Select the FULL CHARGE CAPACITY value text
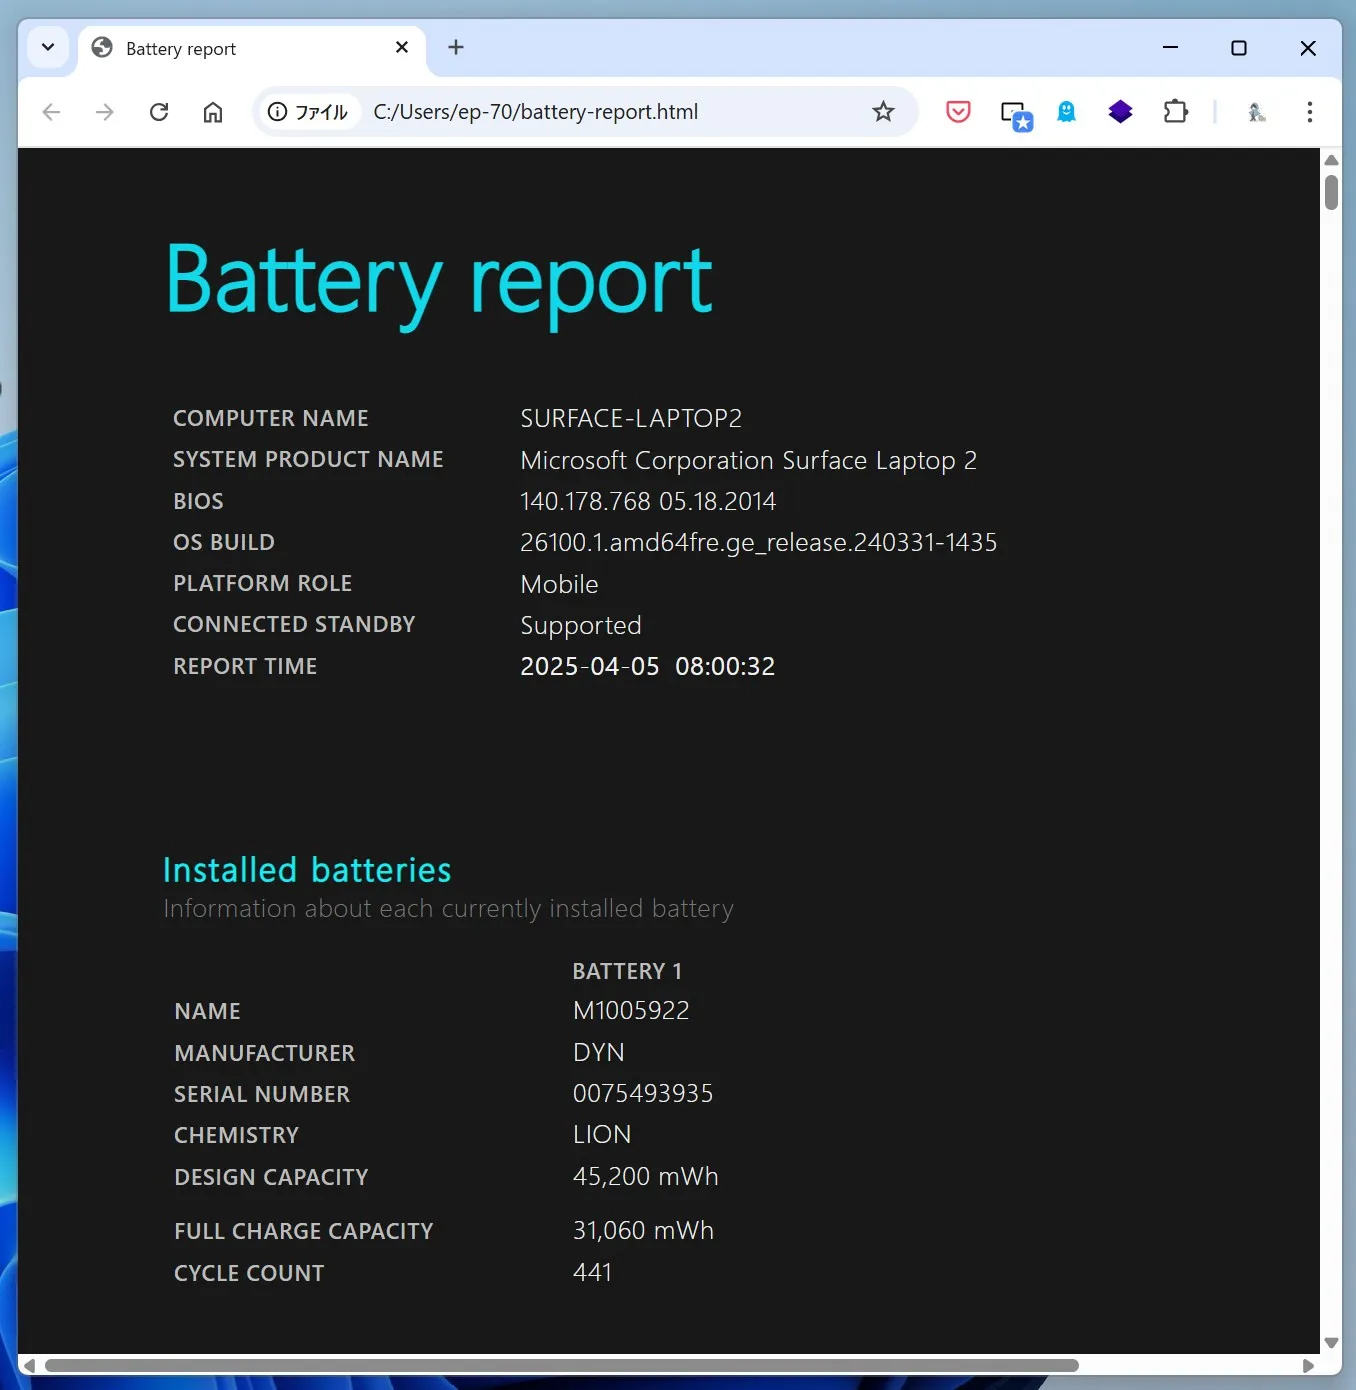Viewport: 1356px width, 1390px height. 643,1230
